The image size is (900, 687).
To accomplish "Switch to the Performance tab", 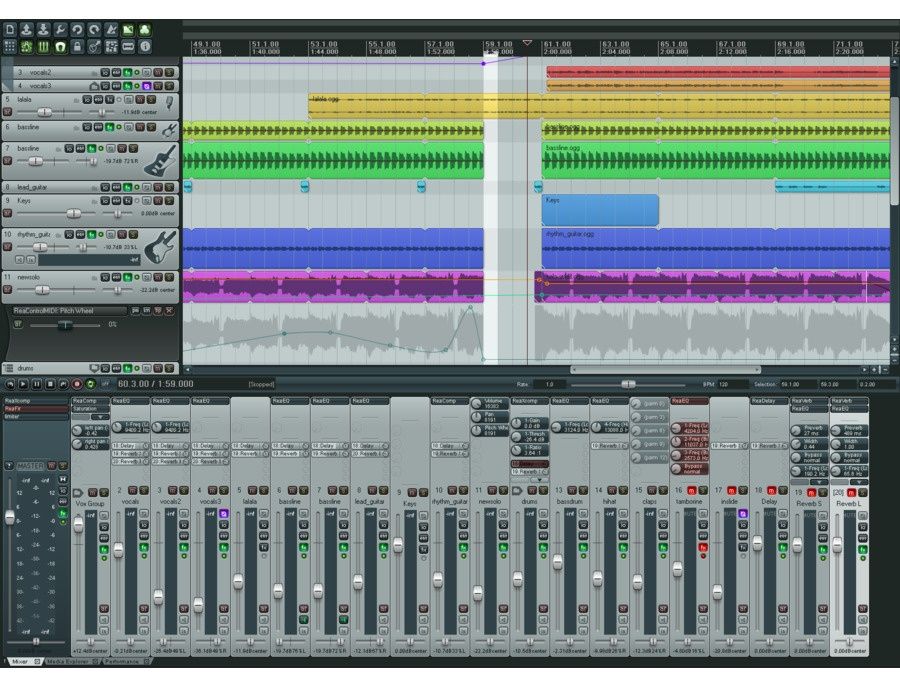I will click(123, 662).
